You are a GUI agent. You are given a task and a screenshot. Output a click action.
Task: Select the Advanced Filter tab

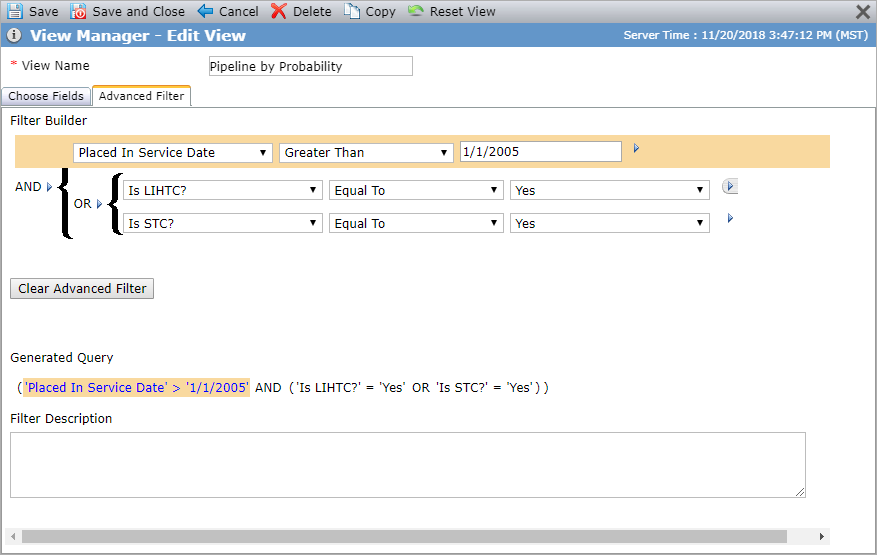tap(142, 96)
